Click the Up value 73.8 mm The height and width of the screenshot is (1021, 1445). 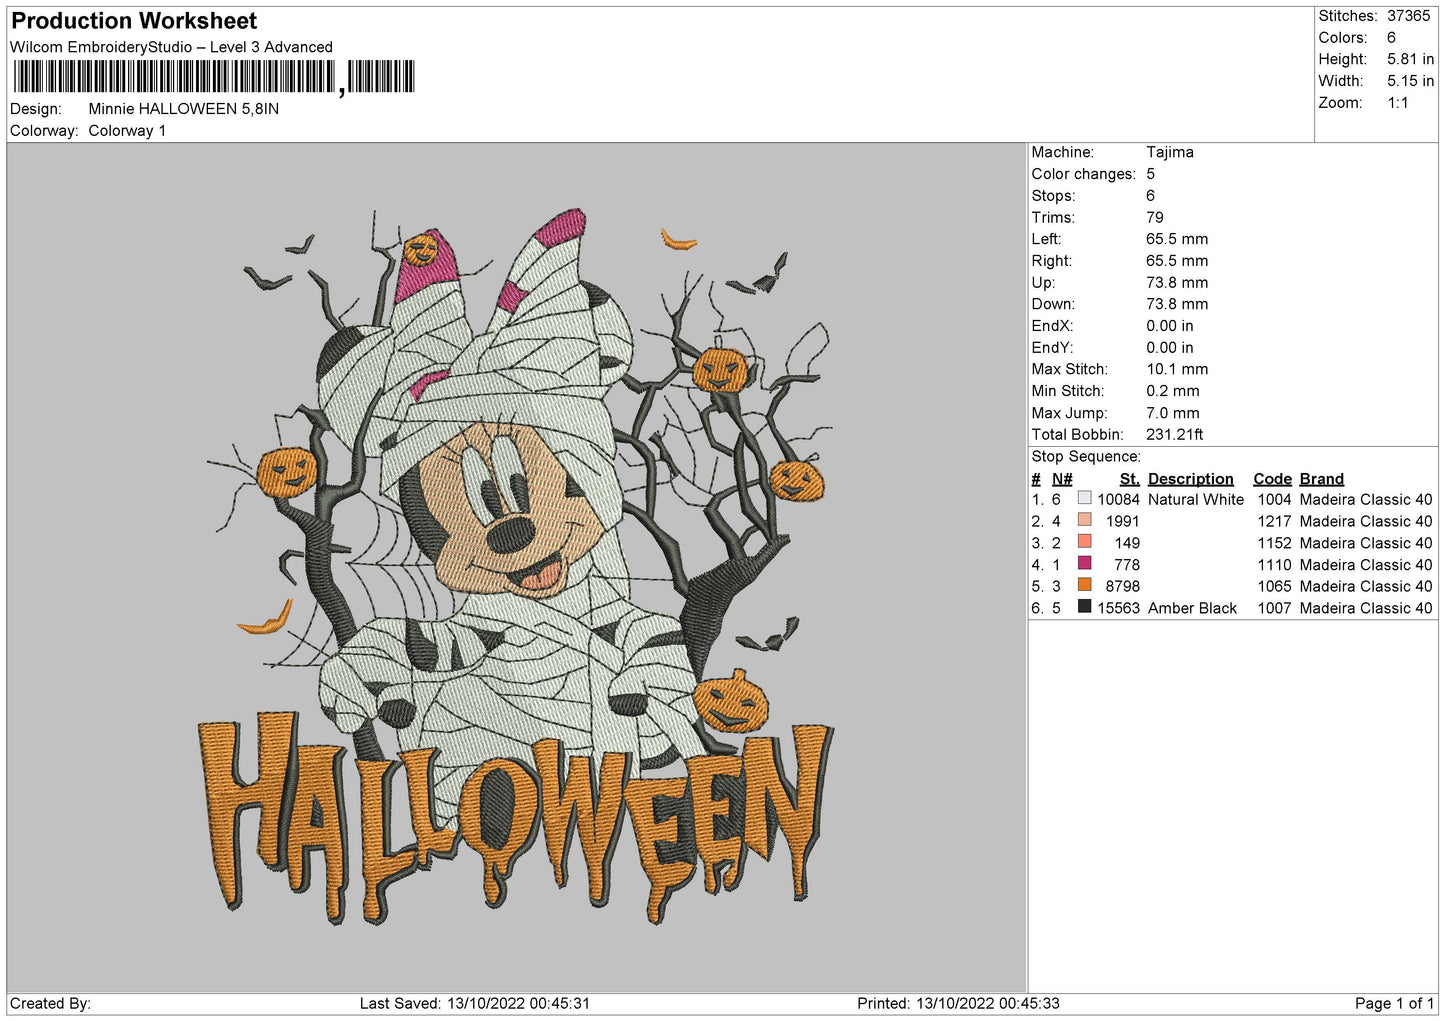point(1177,283)
